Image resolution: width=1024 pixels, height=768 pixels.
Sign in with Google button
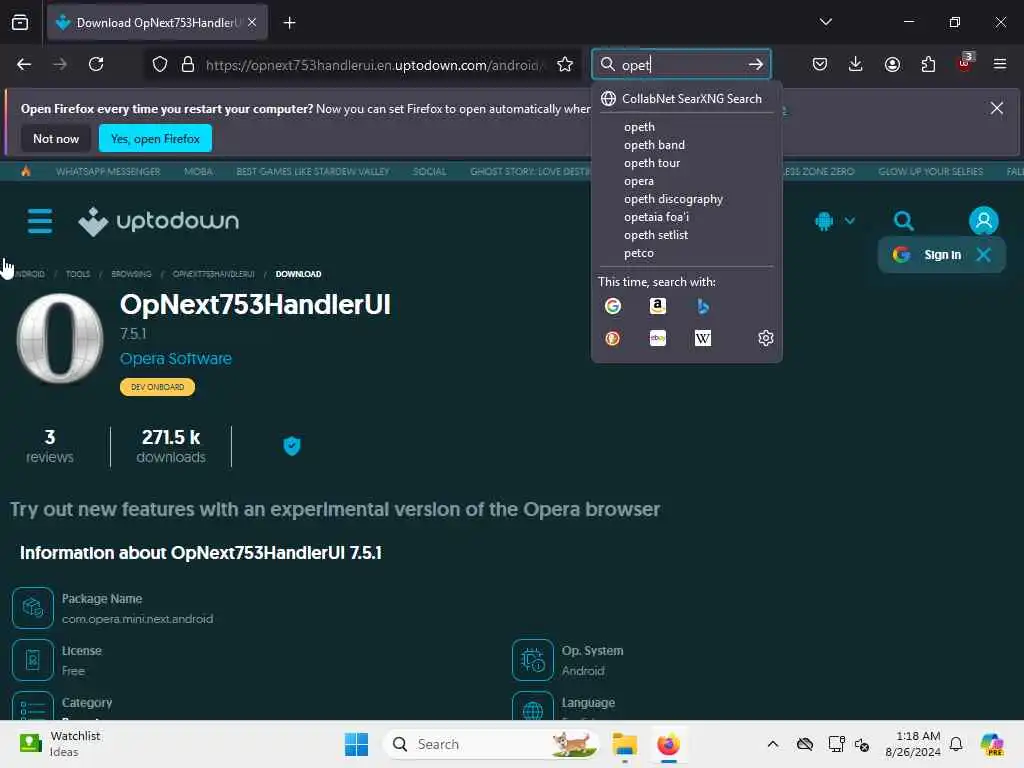point(928,255)
